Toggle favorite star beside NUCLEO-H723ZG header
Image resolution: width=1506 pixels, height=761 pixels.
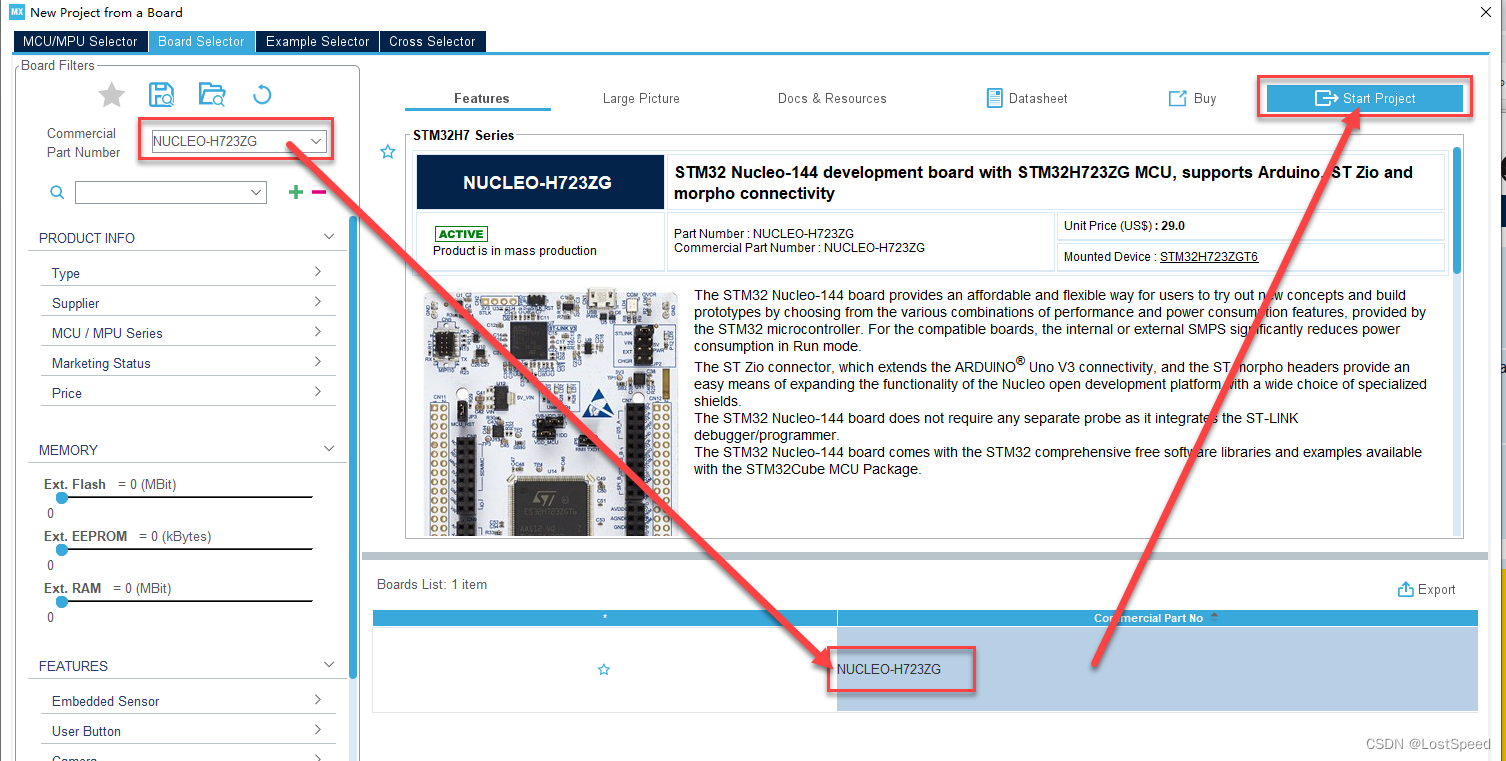388,152
